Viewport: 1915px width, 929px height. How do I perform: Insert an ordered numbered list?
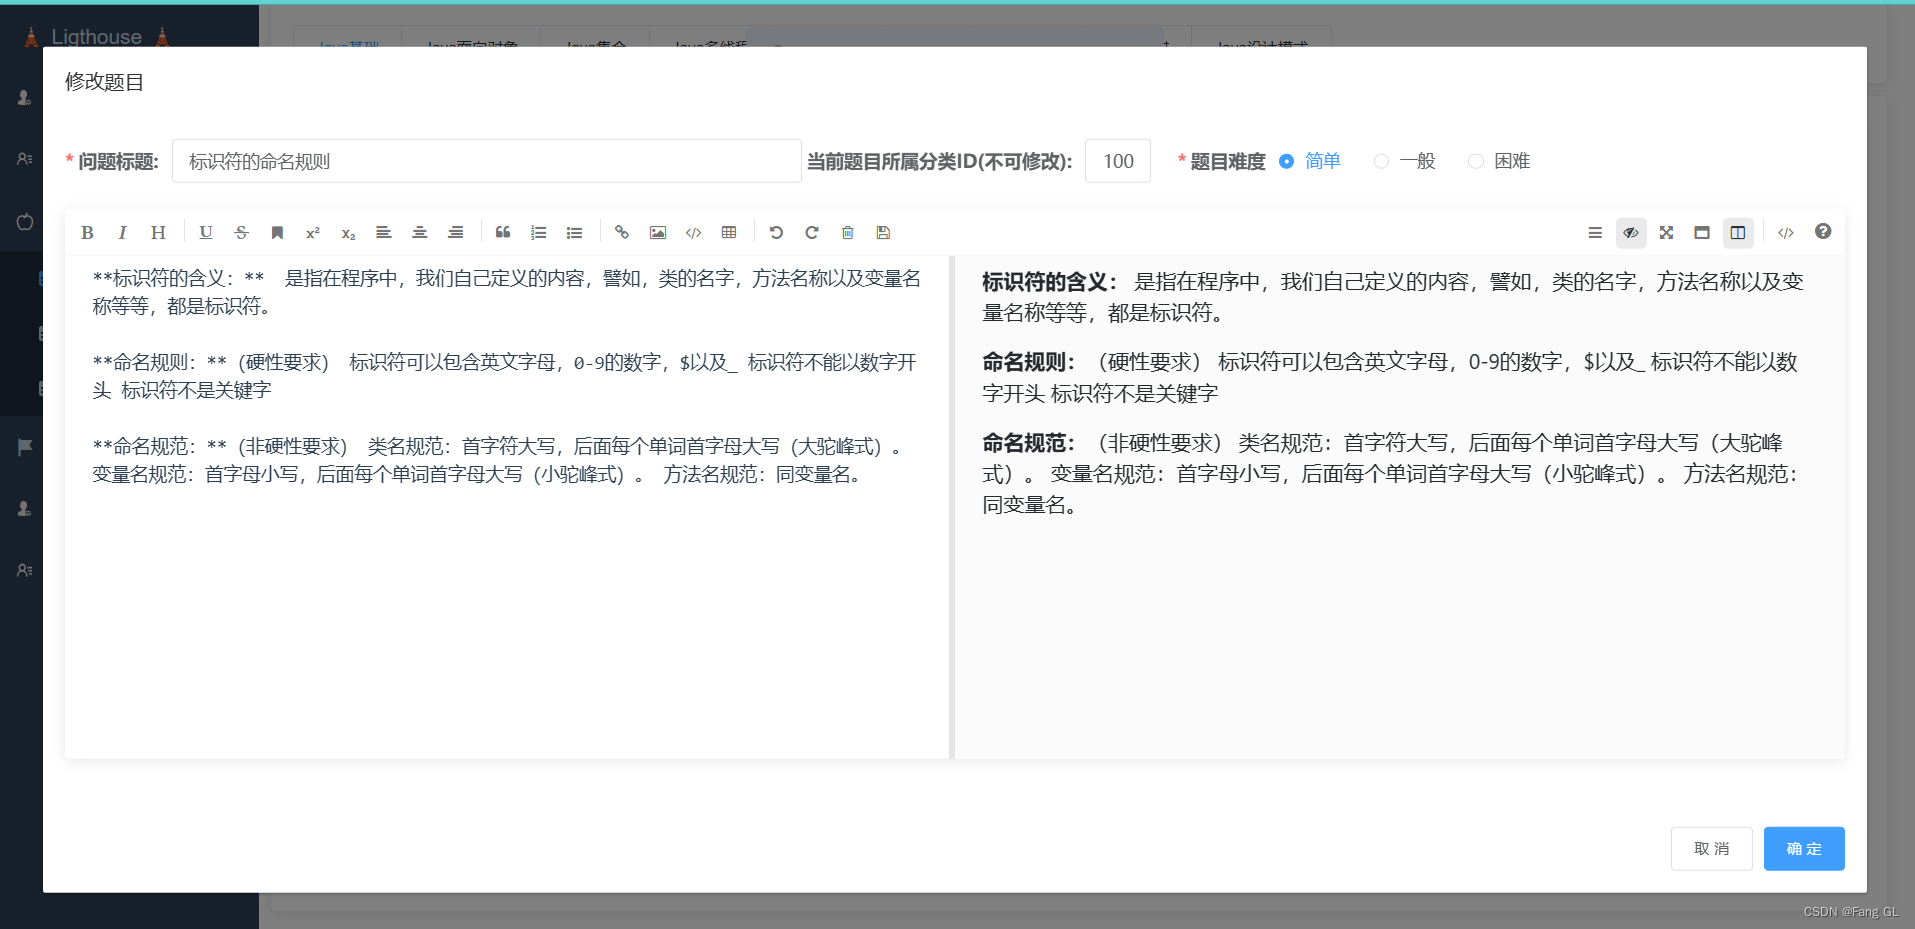(538, 232)
